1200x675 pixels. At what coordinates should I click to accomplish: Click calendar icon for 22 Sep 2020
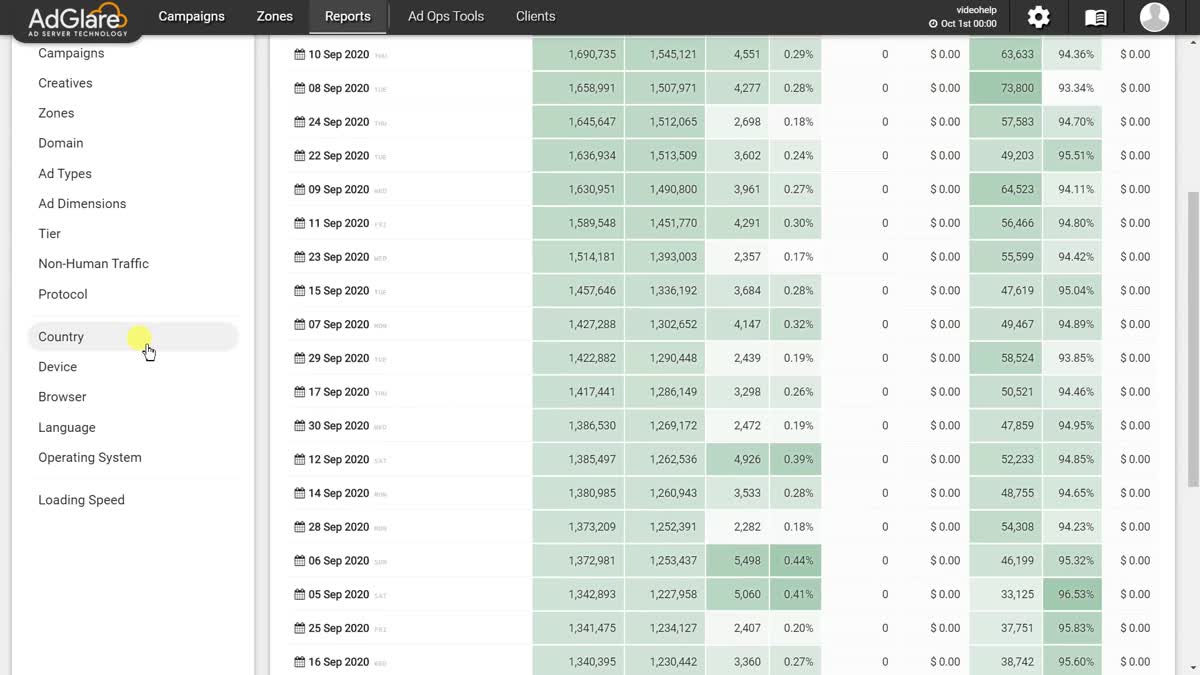pos(300,156)
